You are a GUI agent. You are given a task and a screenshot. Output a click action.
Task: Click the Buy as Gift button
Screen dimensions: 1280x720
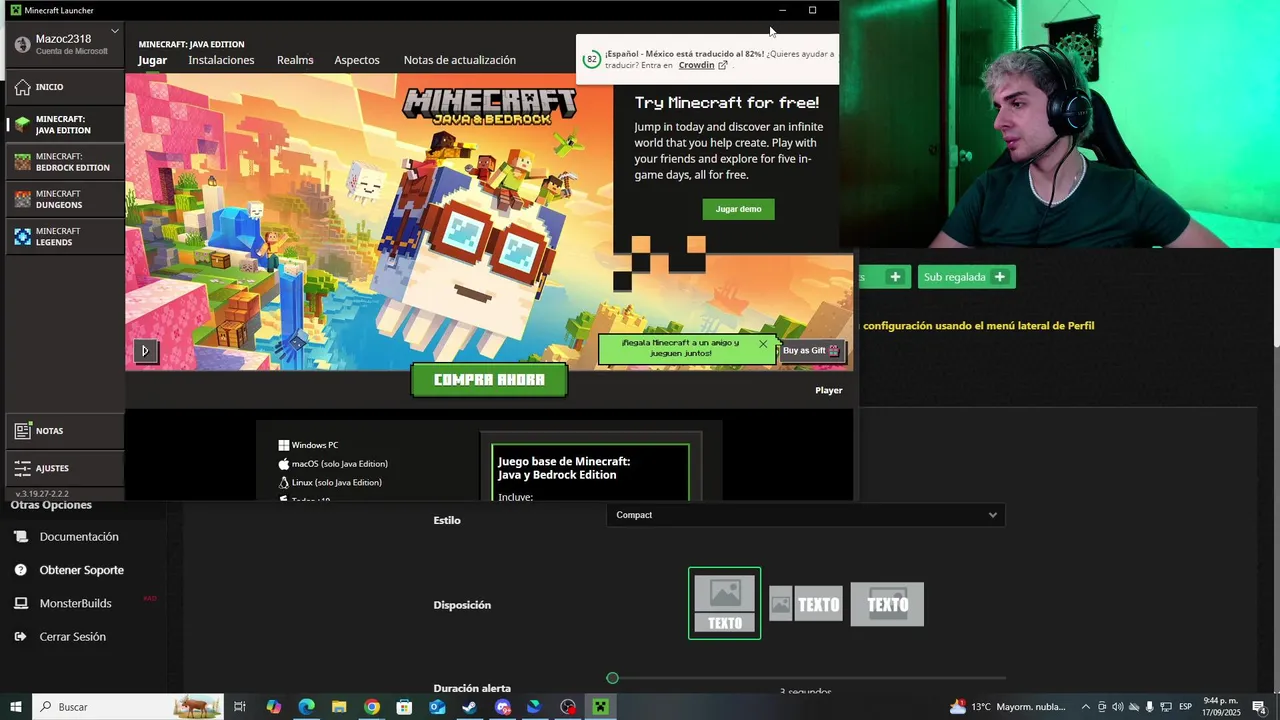[811, 350]
